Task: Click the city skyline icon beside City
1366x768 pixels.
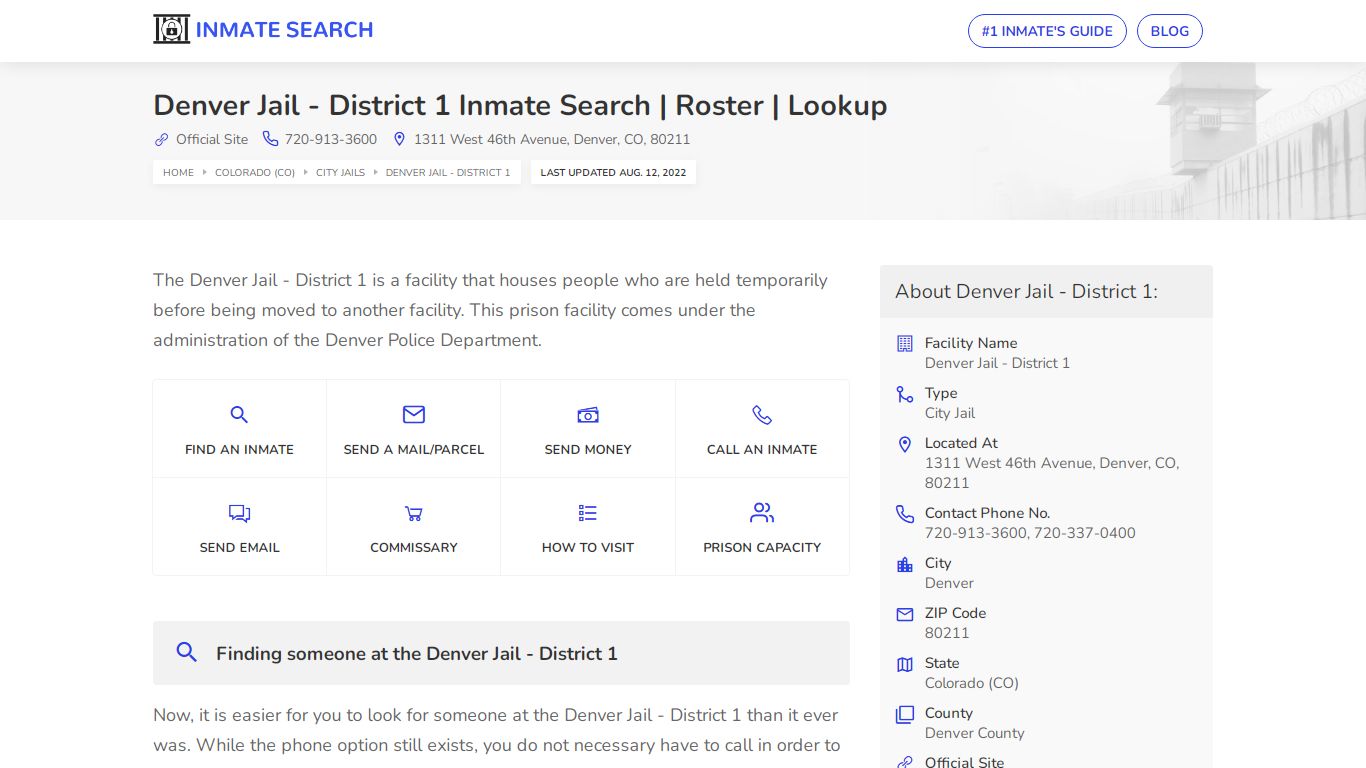Action: (905, 564)
